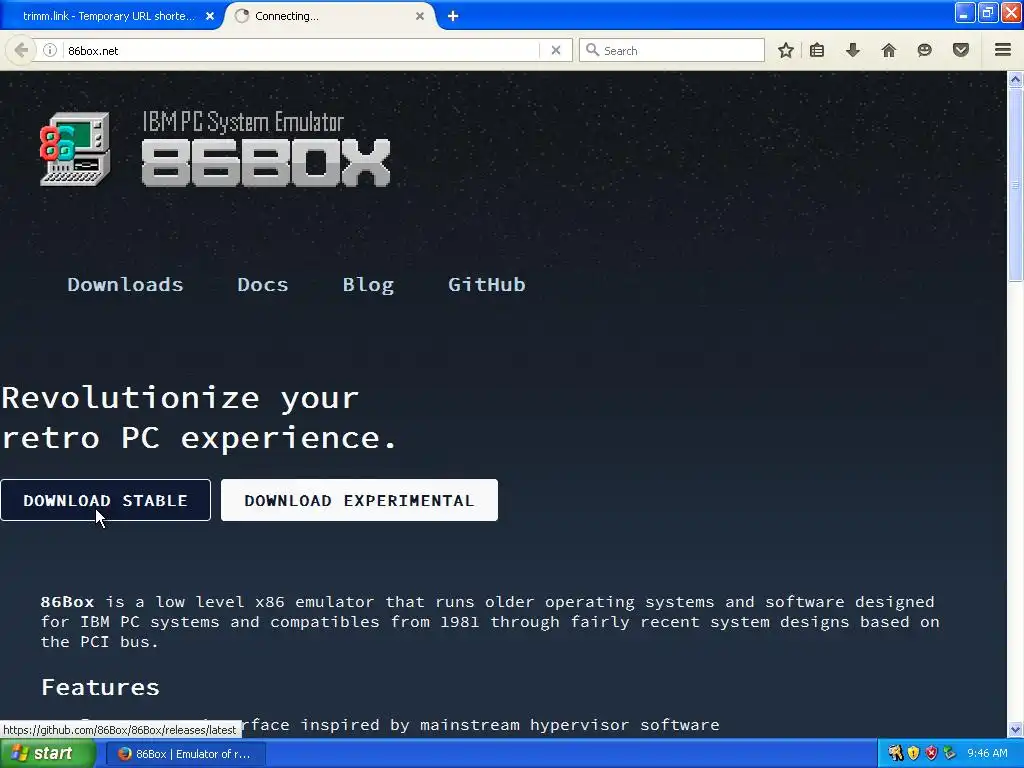Open the Docs navigation link
This screenshot has width=1024, height=768.
coord(263,285)
